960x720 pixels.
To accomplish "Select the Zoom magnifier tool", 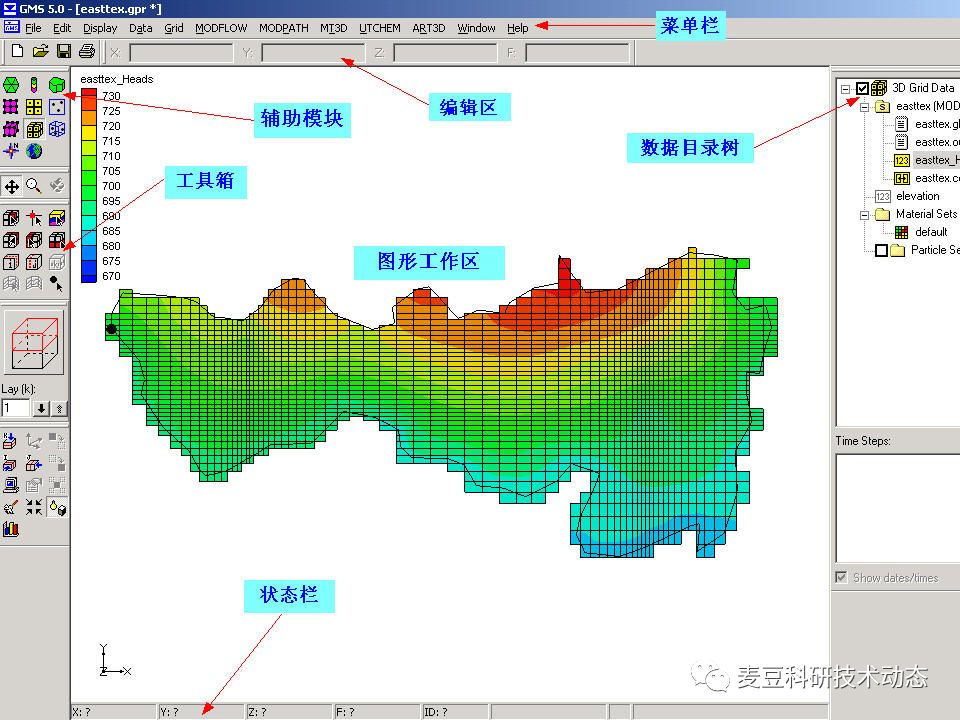I will click(35, 185).
